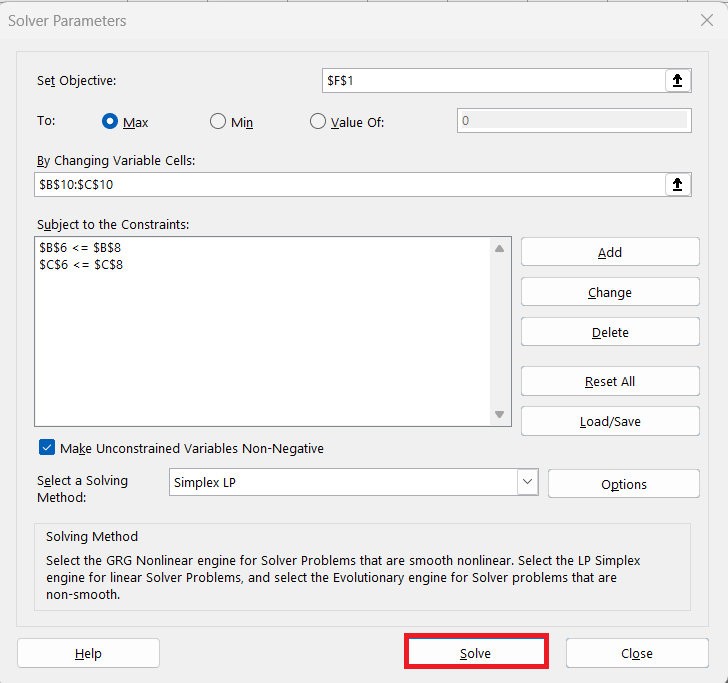
Task: Toggle Make Unconstrained Variables Non-Negative checkbox
Action: click(47, 448)
